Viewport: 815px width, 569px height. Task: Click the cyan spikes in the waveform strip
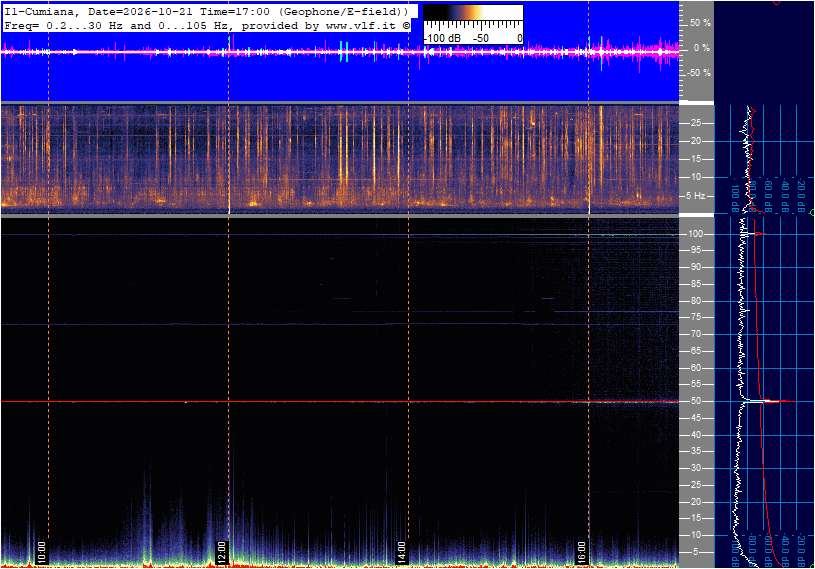(x=344, y=51)
